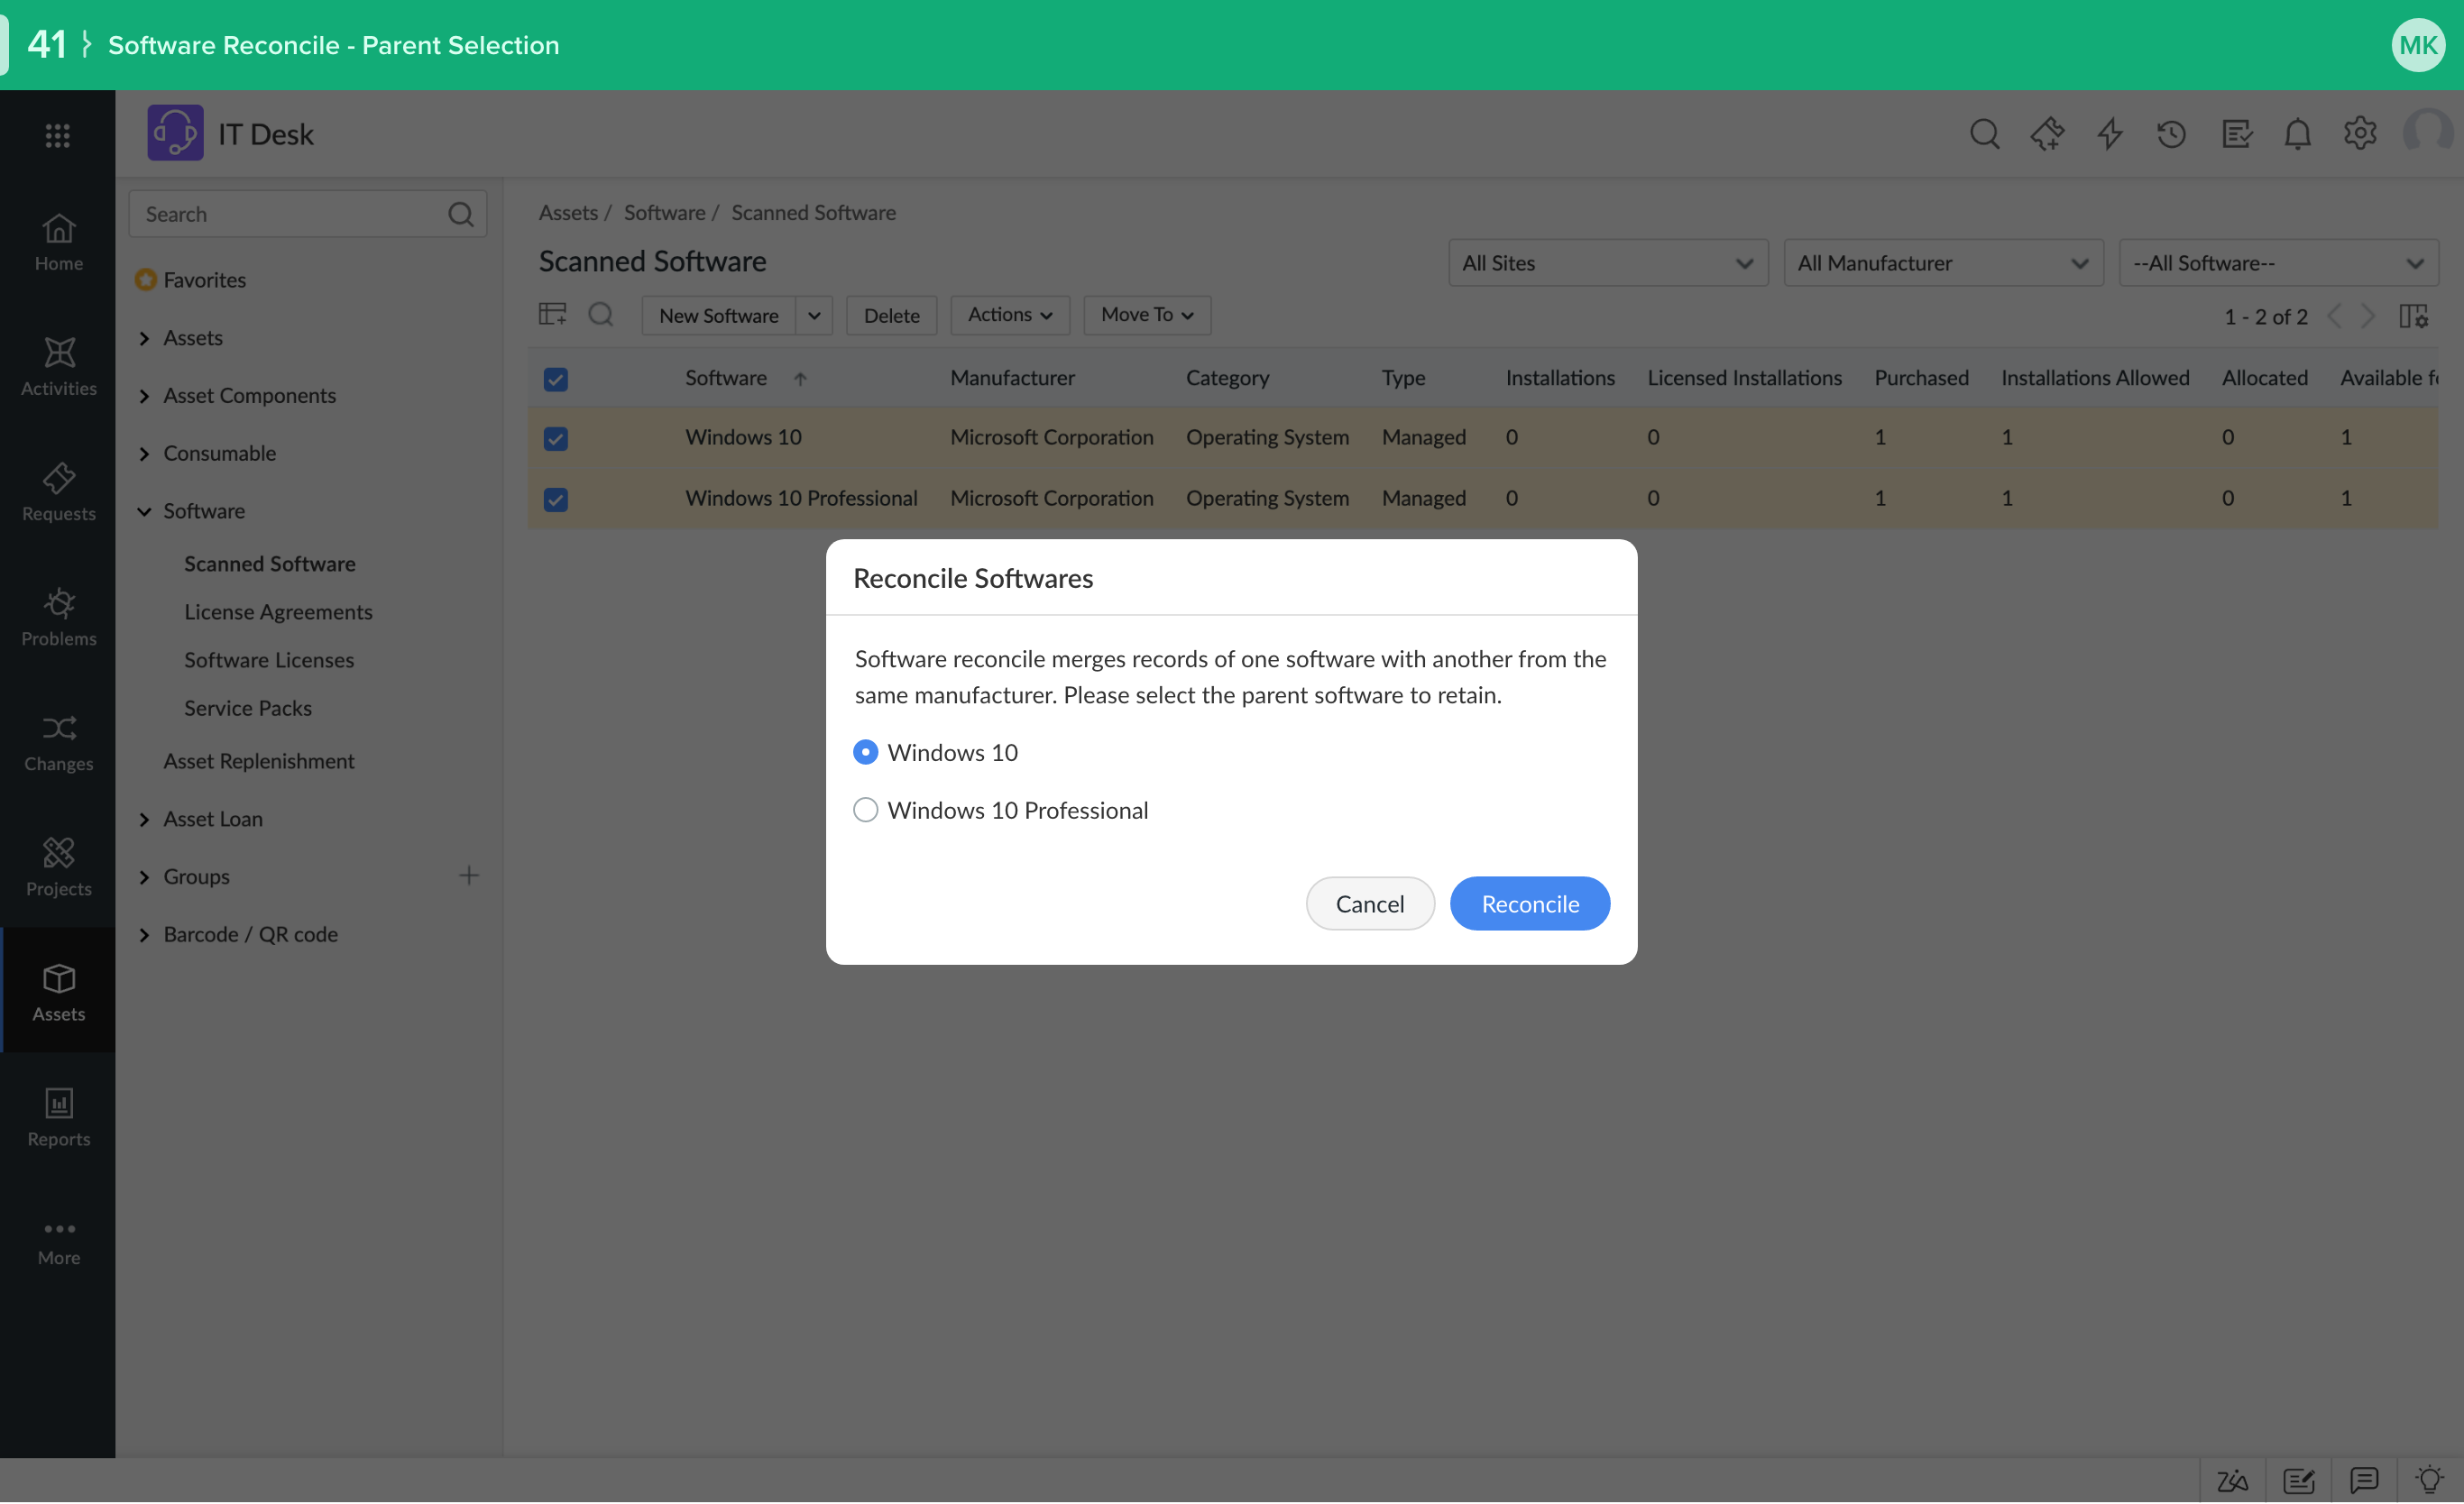Sort by Manufacturer column header
This screenshot has width=2464, height=1504.
[x=1012, y=379]
